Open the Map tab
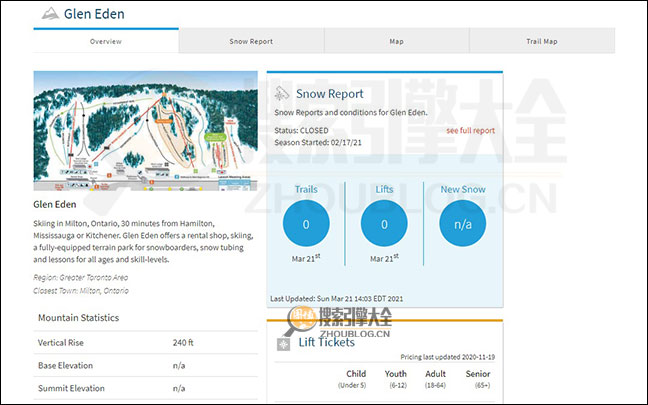Screen dimensions: 648x405 (x=396, y=41)
